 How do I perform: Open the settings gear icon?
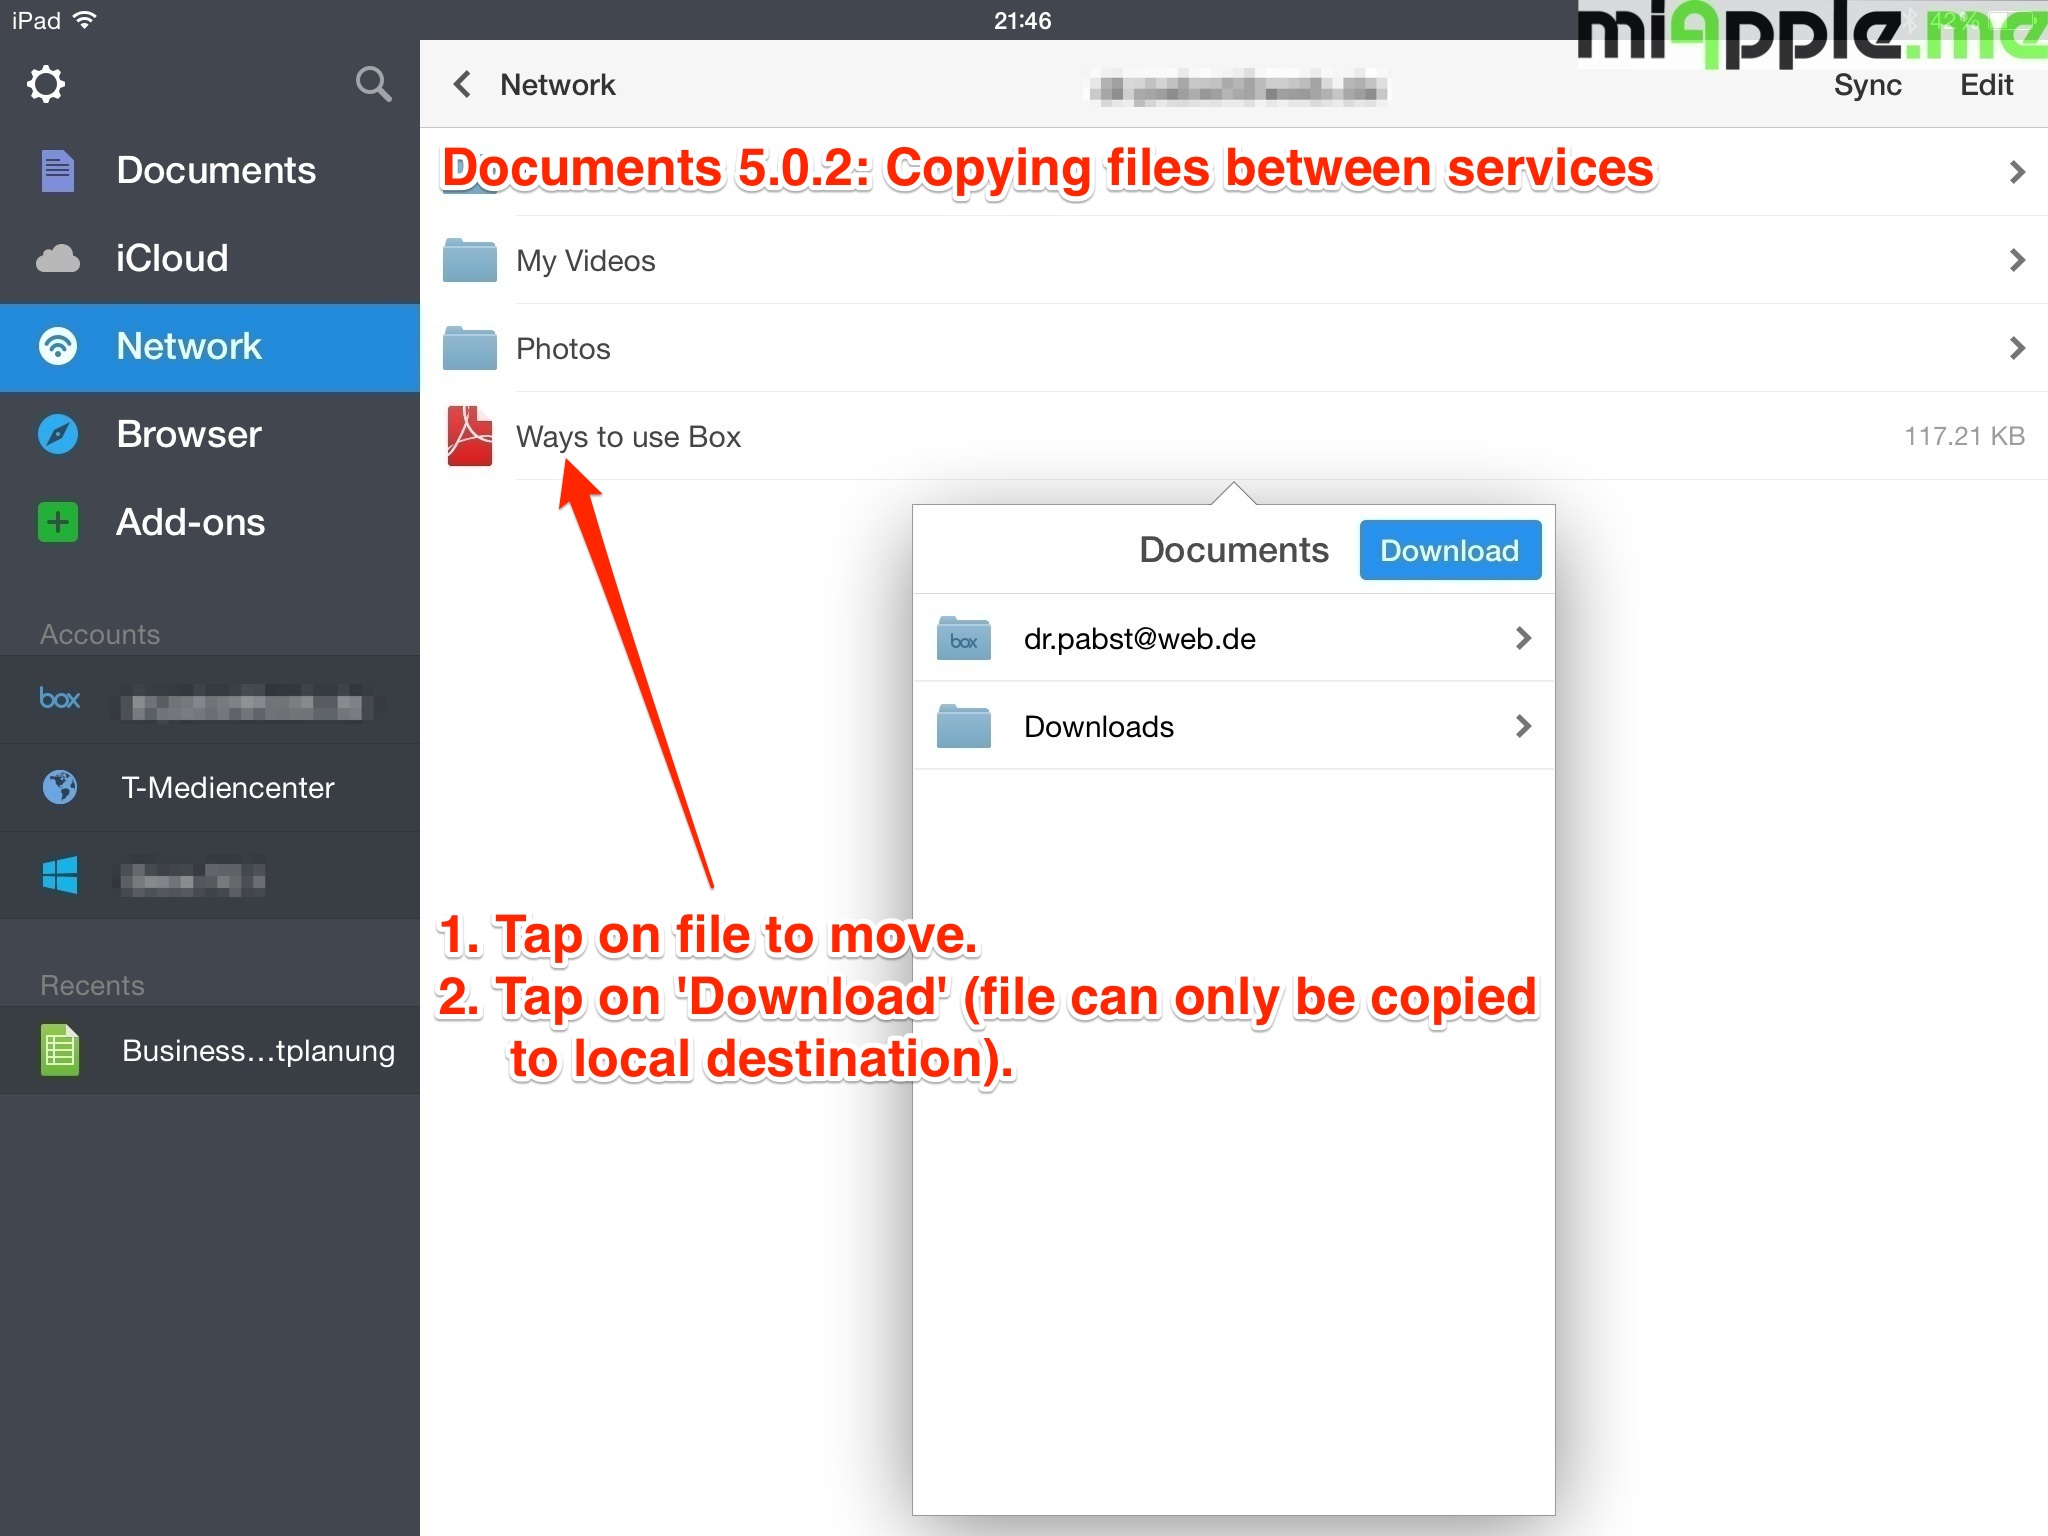pyautogui.click(x=46, y=84)
